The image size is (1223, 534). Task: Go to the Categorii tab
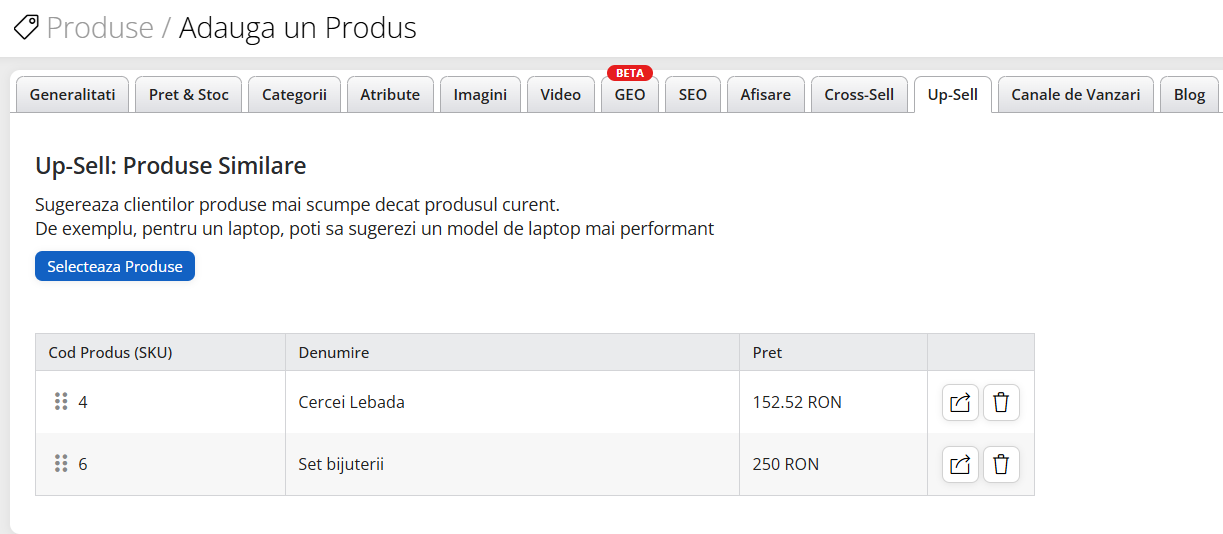tap(294, 95)
